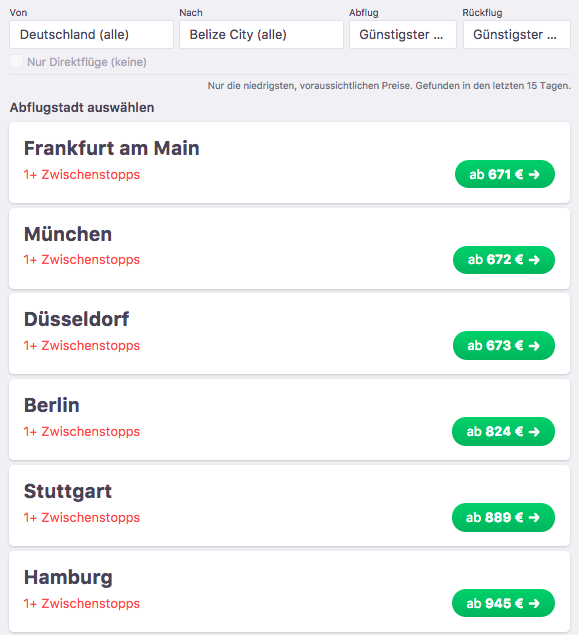The image size is (579, 635).
Task: Click the arrow icon on Stuttgart price button
Action: coord(534,518)
